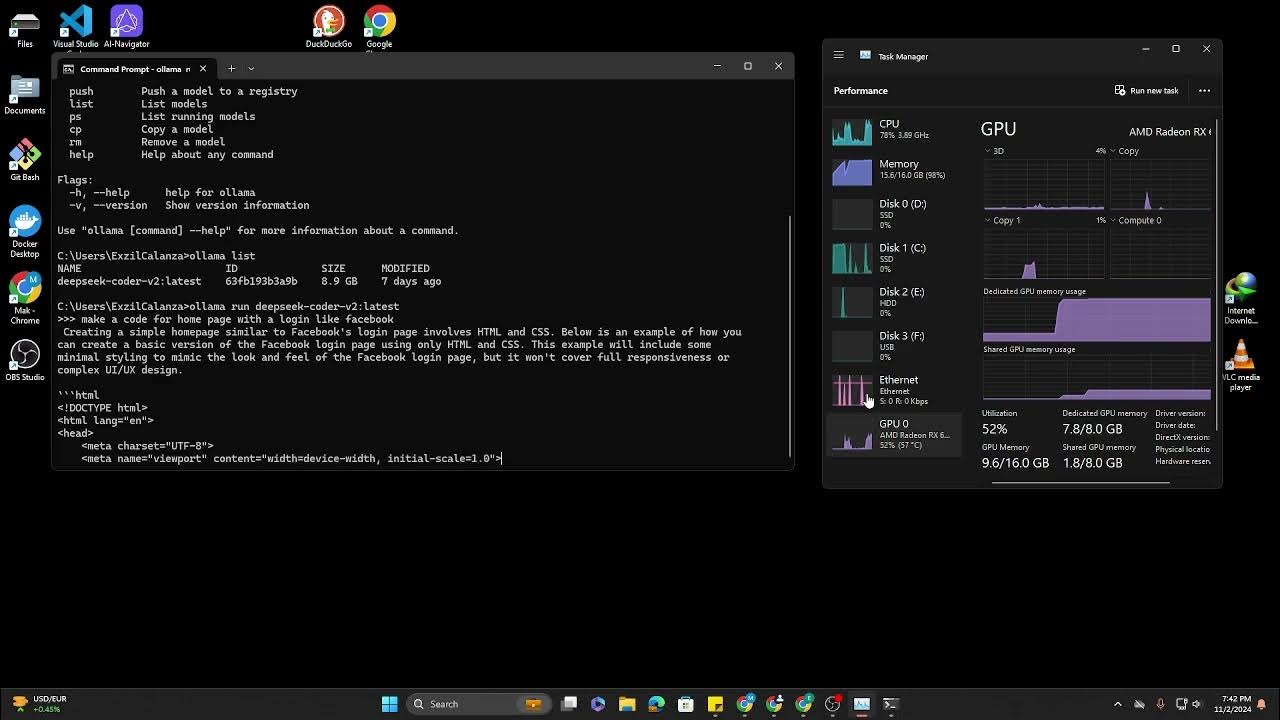Open the notification bell in the tray

pyautogui.click(x=1263, y=704)
